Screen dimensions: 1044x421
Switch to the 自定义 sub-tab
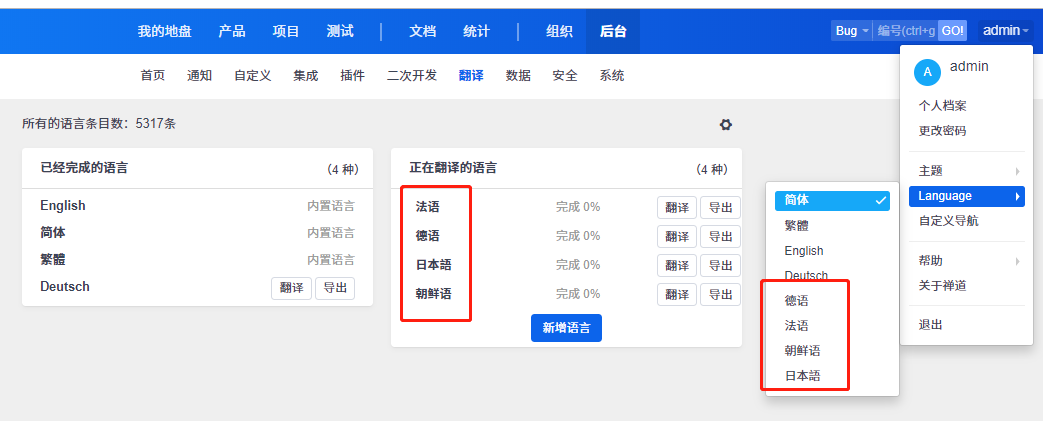pos(253,76)
